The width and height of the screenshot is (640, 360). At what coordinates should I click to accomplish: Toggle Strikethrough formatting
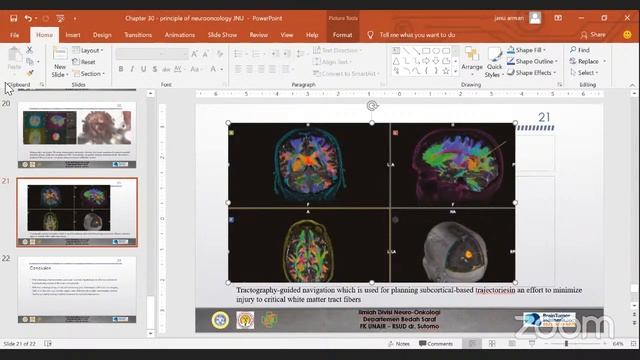pos(166,69)
